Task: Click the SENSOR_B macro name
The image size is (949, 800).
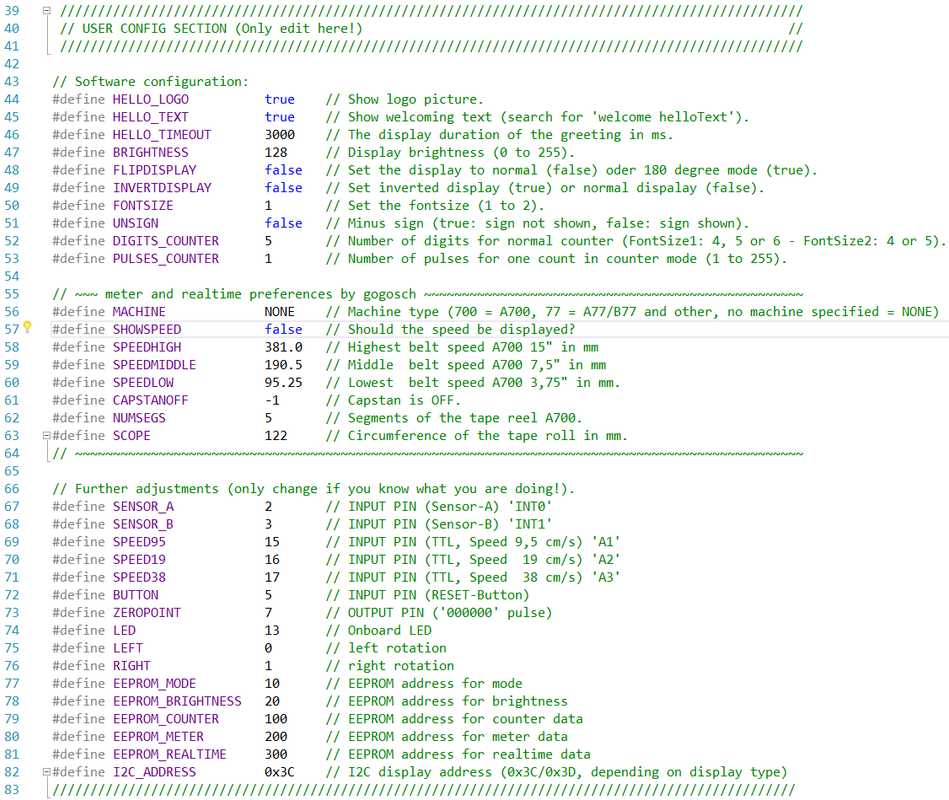Action: [143, 524]
